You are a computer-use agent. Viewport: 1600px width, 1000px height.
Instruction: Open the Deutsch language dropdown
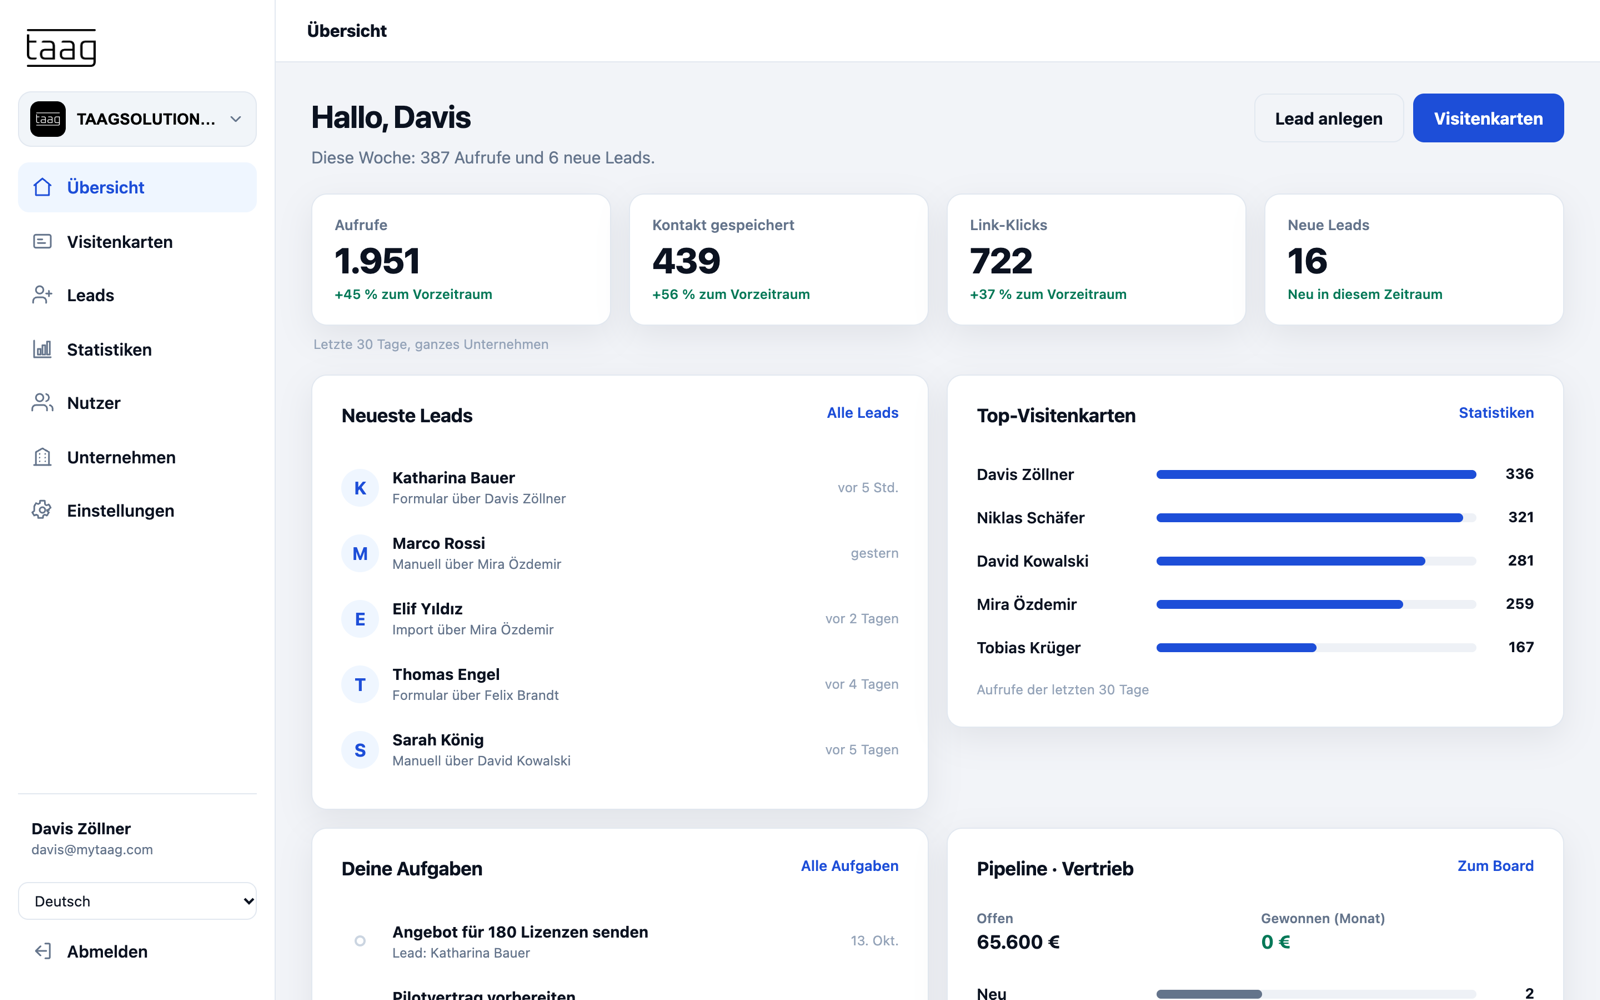137,901
